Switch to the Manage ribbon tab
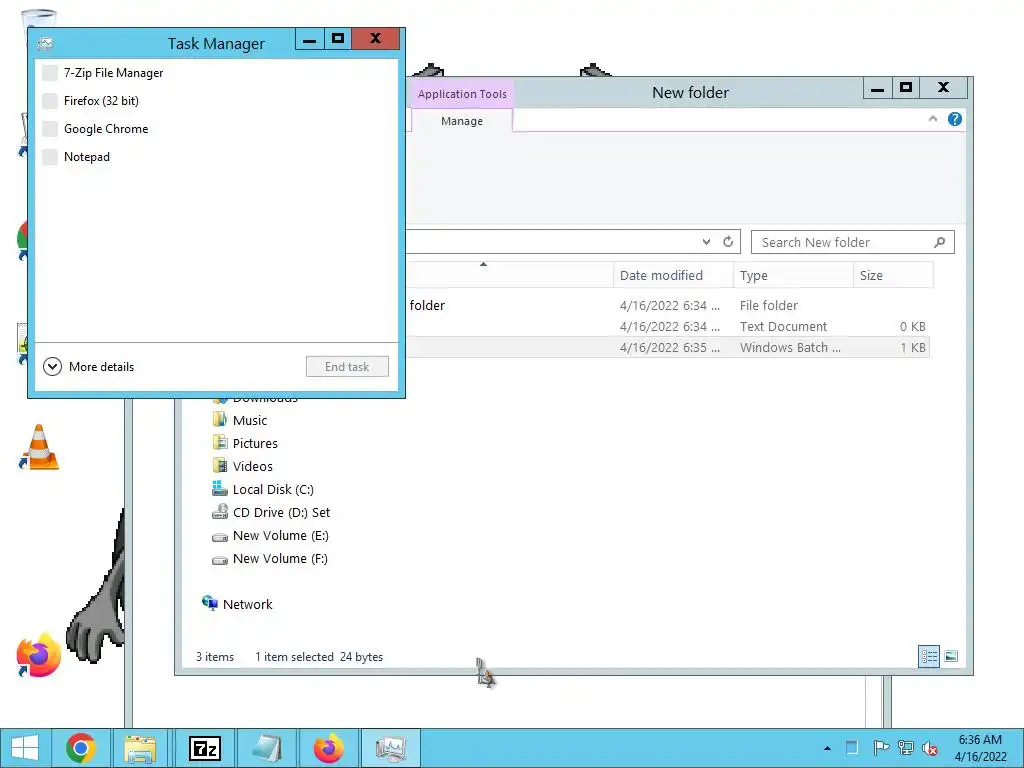 pyautogui.click(x=462, y=121)
